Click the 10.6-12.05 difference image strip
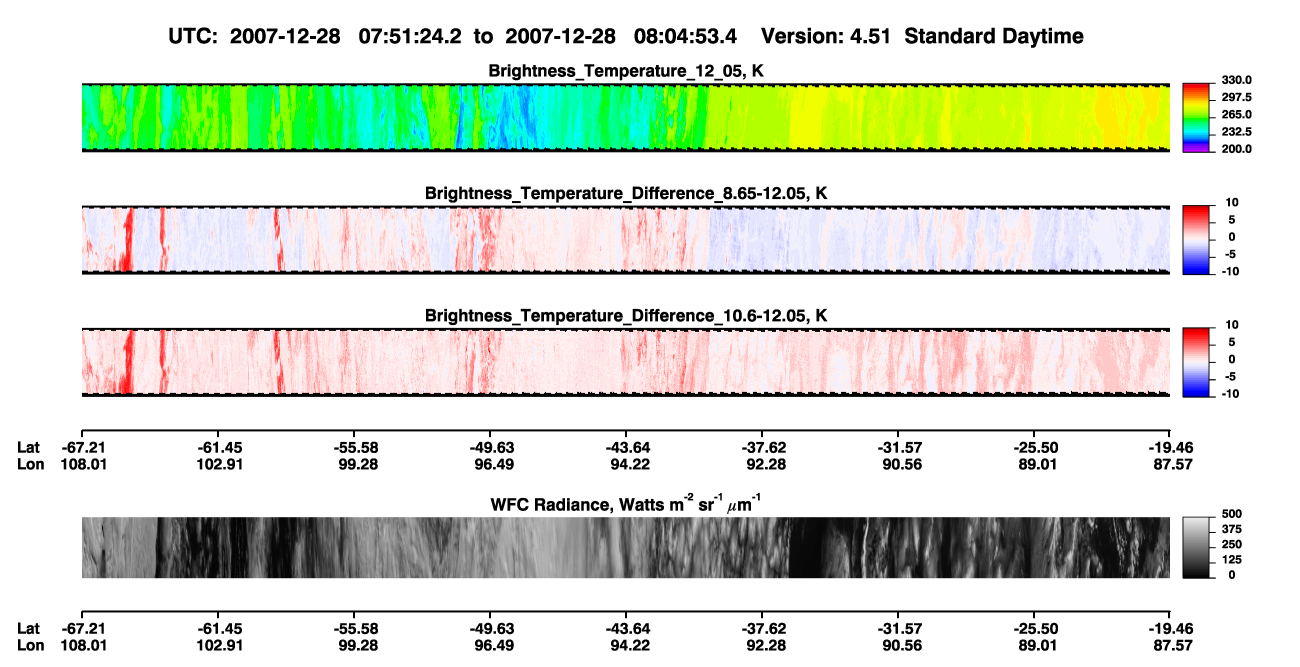The height and width of the screenshot is (667, 1300). pos(626,362)
